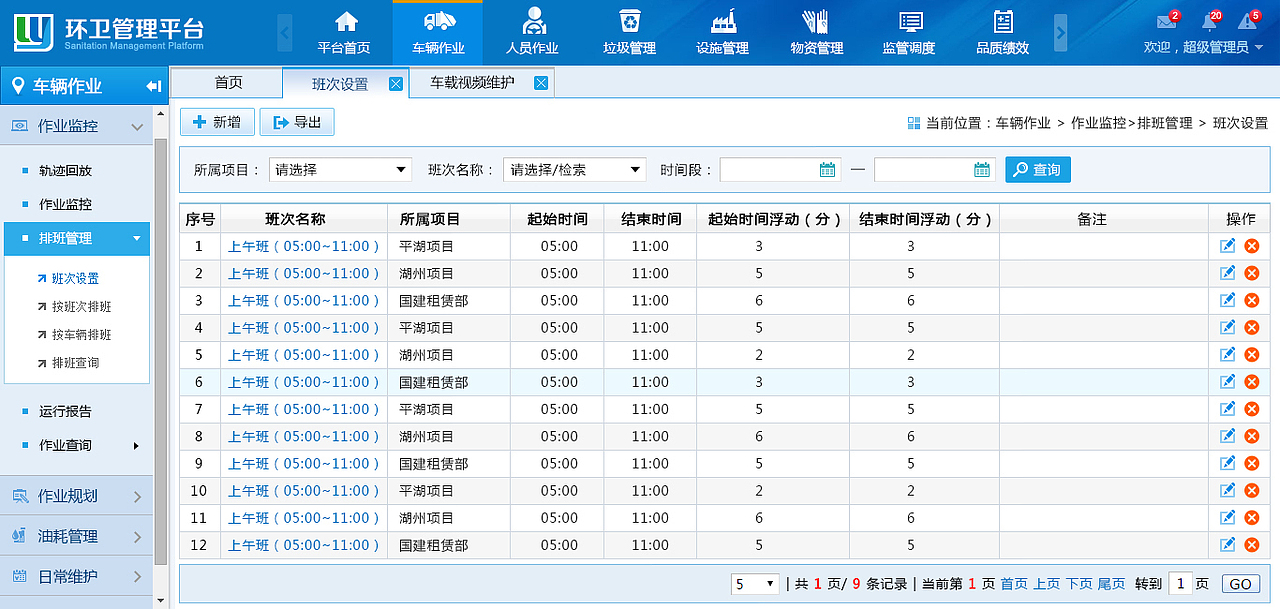Image resolution: width=1280 pixels, height=609 pixels.
Task: Edit the shift in row 6
Action: (1228, 381)
